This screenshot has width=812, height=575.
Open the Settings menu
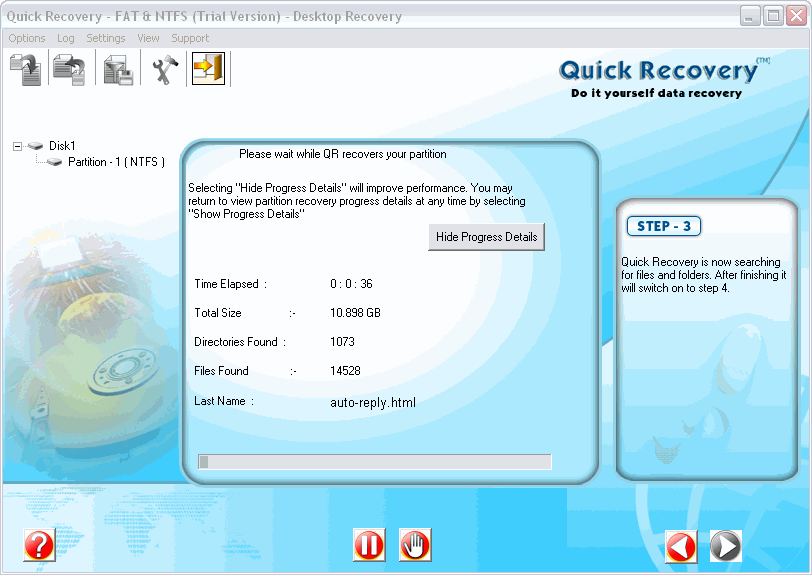pos(106,38)
